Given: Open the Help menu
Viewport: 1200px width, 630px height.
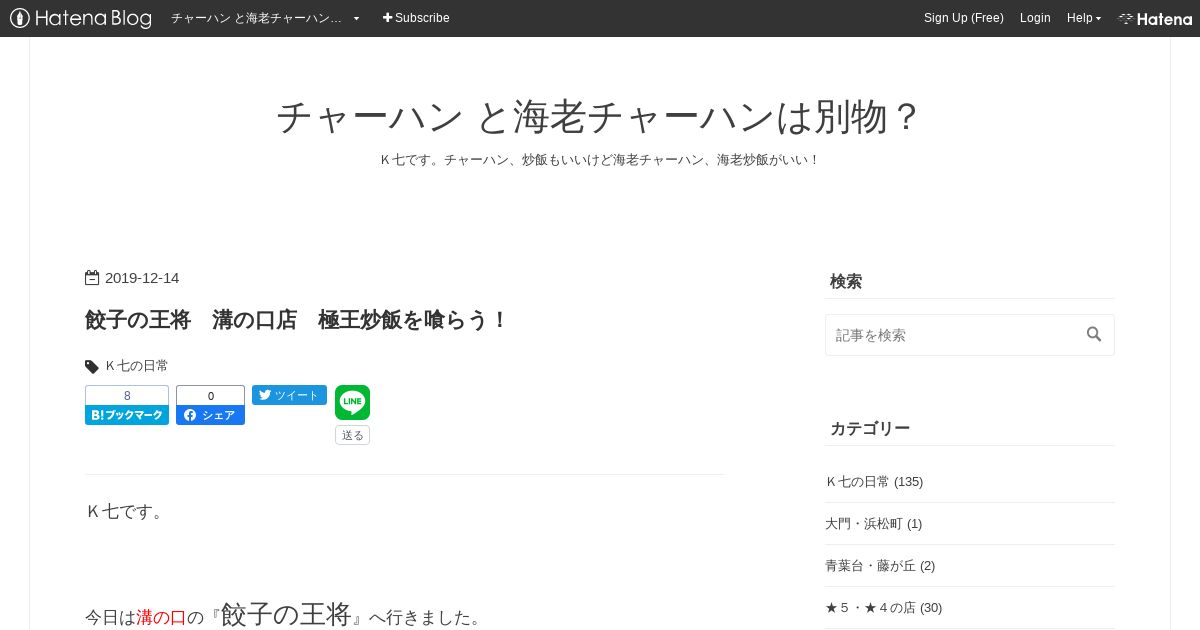Looking at the screenshot, I should 1084,18.
